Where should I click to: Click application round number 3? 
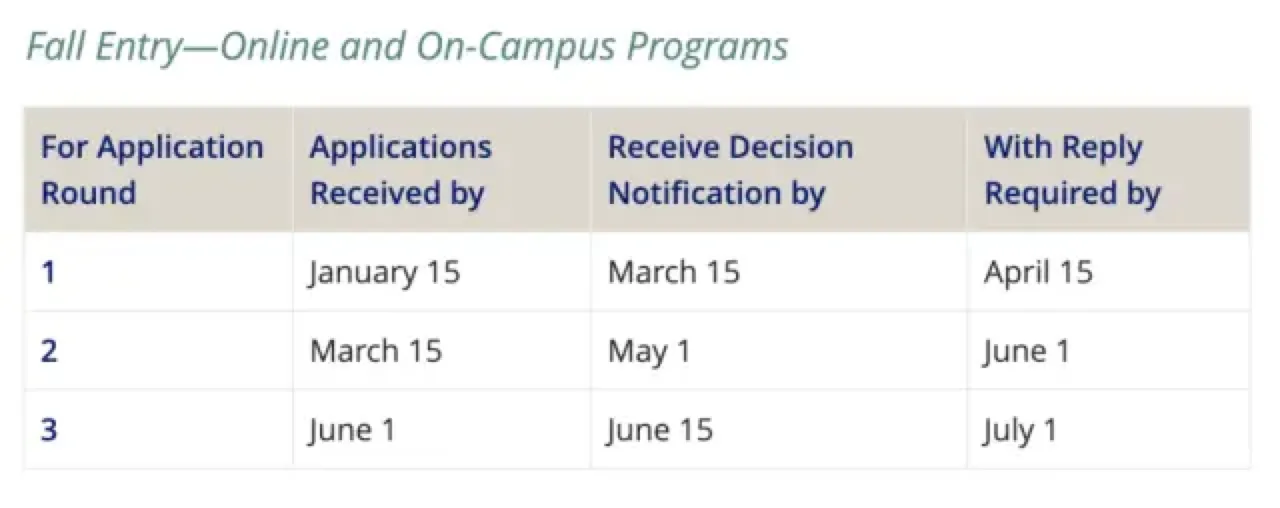click(49, 430)
